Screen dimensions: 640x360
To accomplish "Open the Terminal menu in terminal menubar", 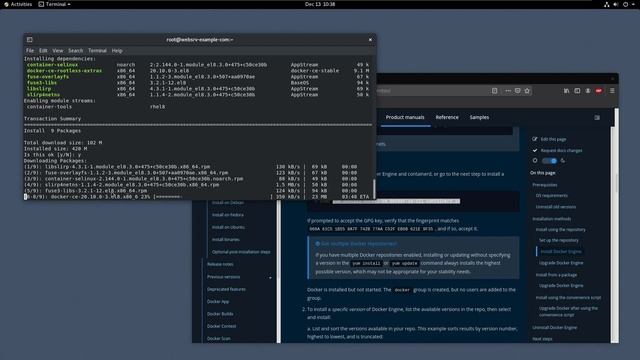I will point(97,51).
